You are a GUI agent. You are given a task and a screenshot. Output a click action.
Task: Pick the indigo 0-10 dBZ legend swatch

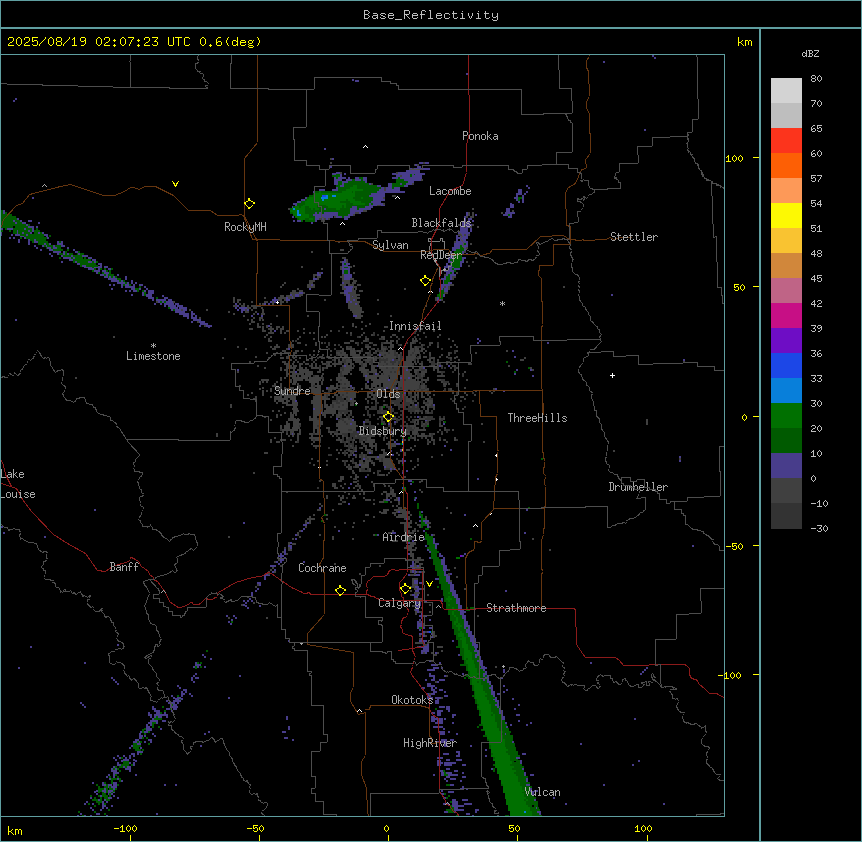786,466
